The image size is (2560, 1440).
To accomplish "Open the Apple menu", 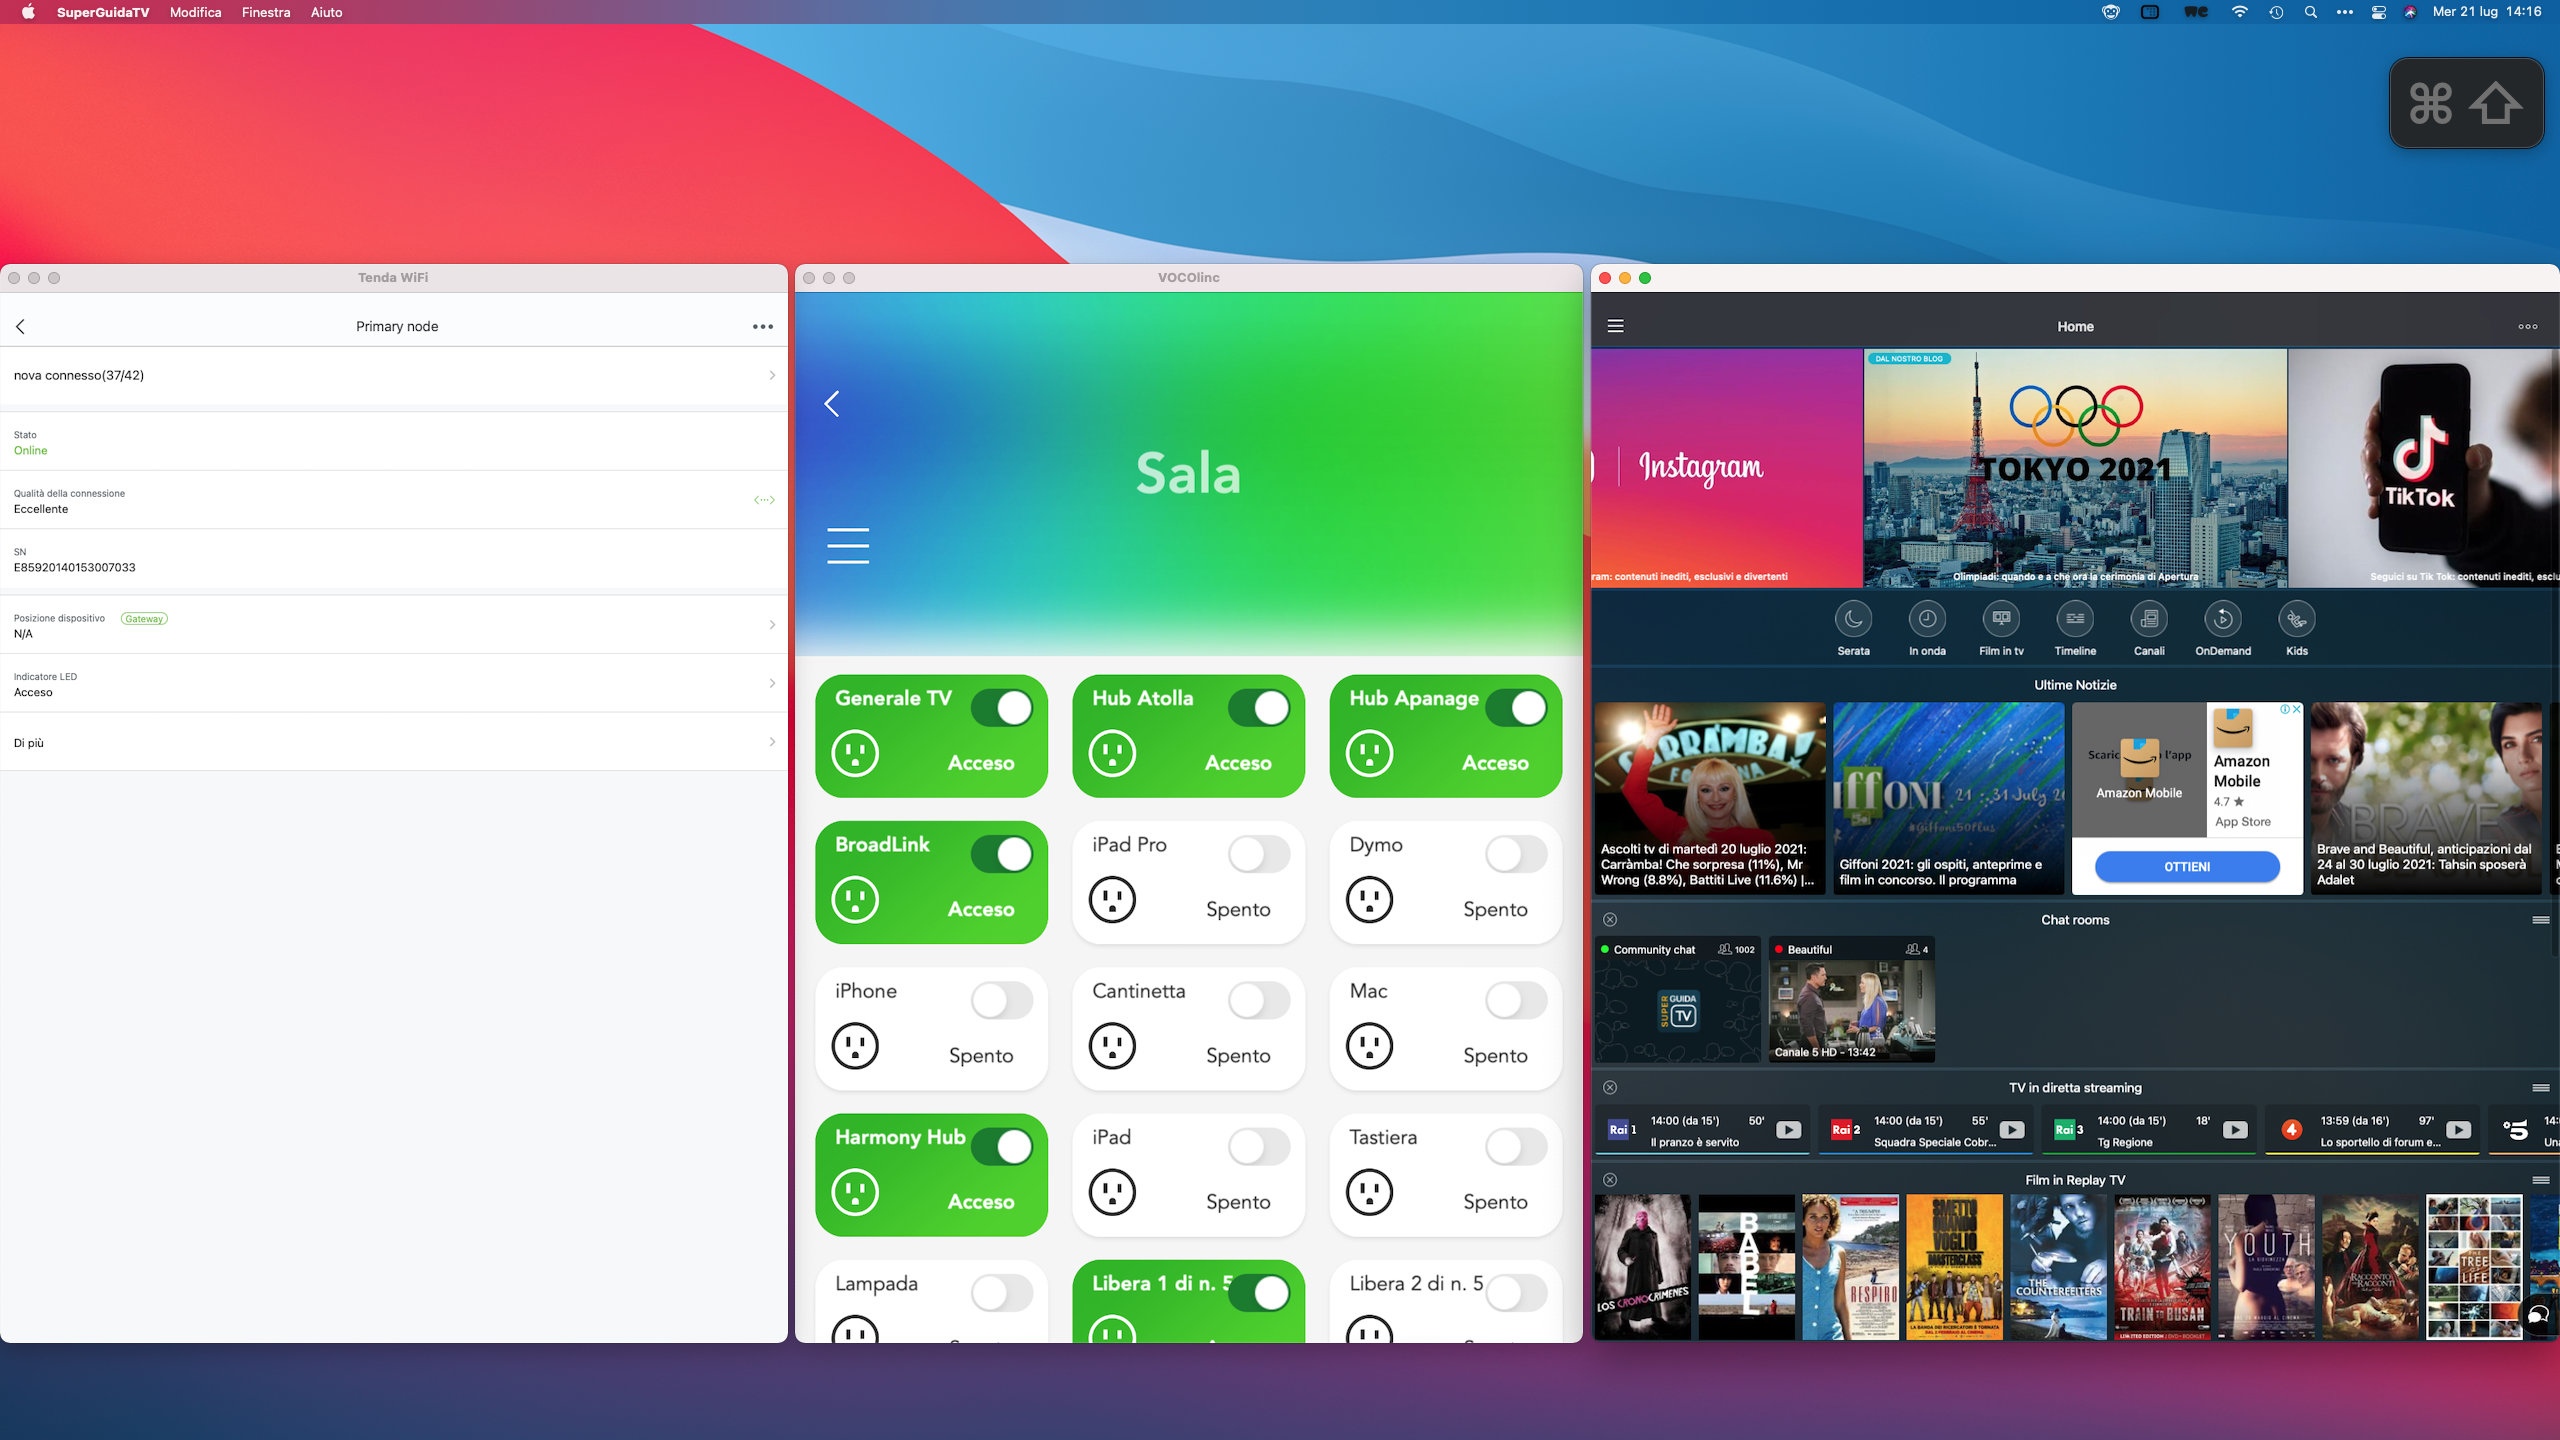I will (x=28, y=12).
